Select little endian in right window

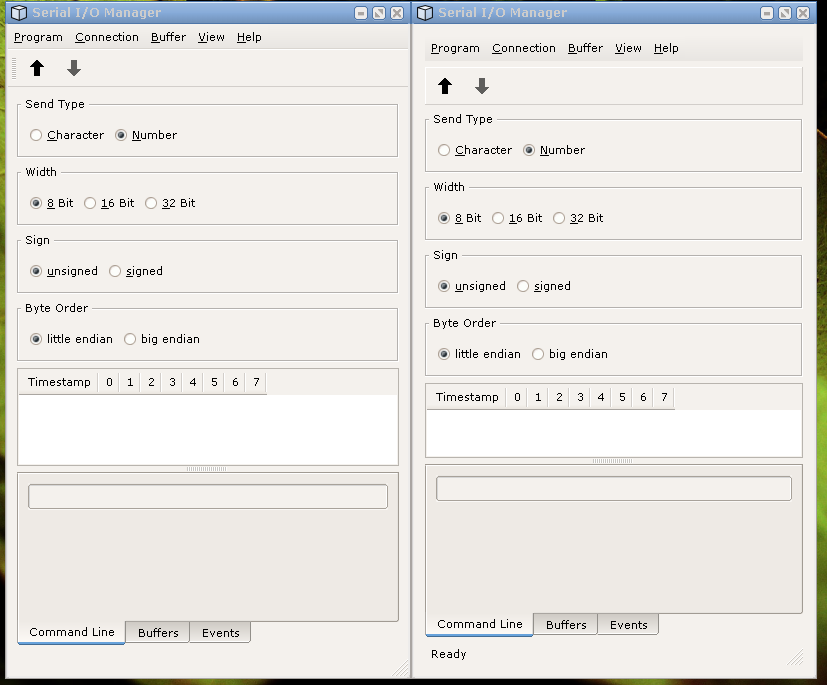pyautogui.click(x=479, y=354)
